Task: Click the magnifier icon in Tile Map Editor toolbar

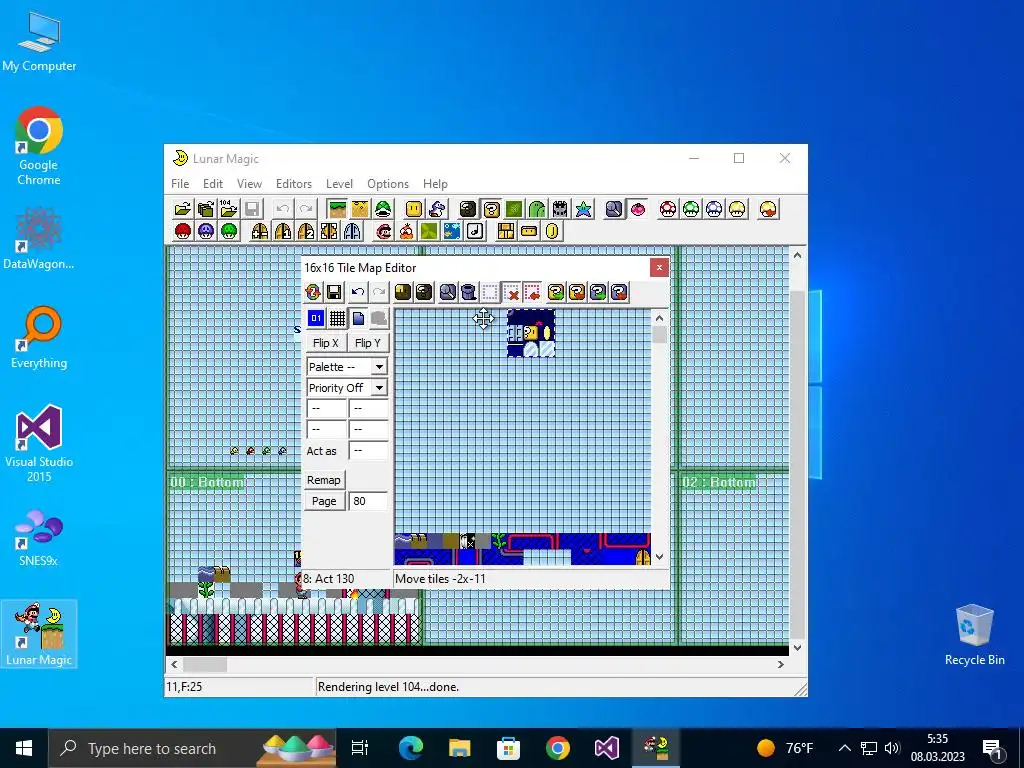Action: point(447,292)
